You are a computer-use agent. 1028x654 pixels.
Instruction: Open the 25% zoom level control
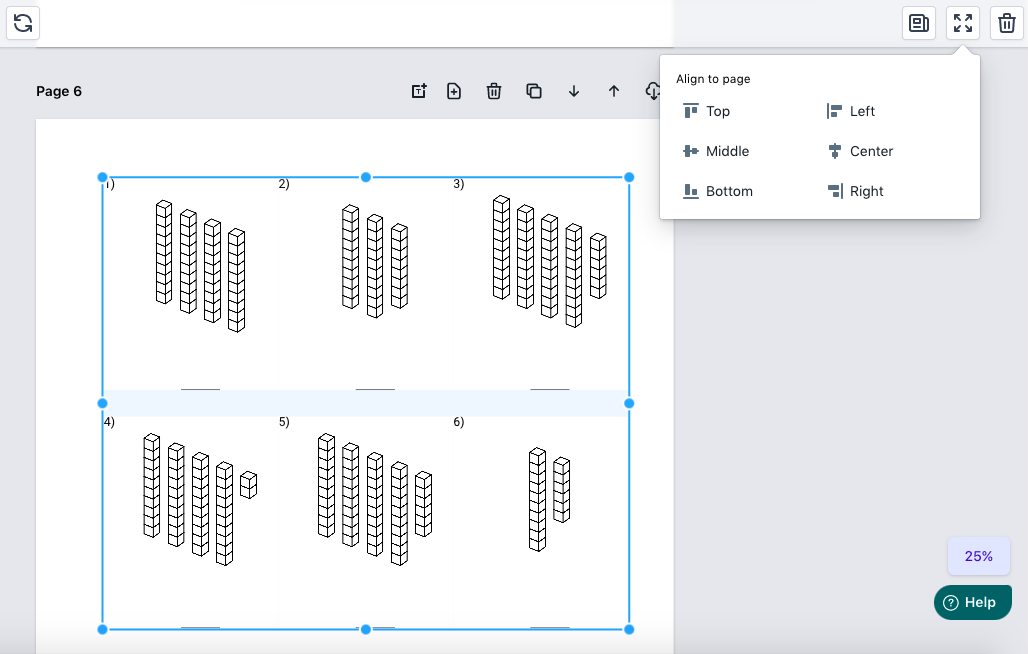[978, 556]
